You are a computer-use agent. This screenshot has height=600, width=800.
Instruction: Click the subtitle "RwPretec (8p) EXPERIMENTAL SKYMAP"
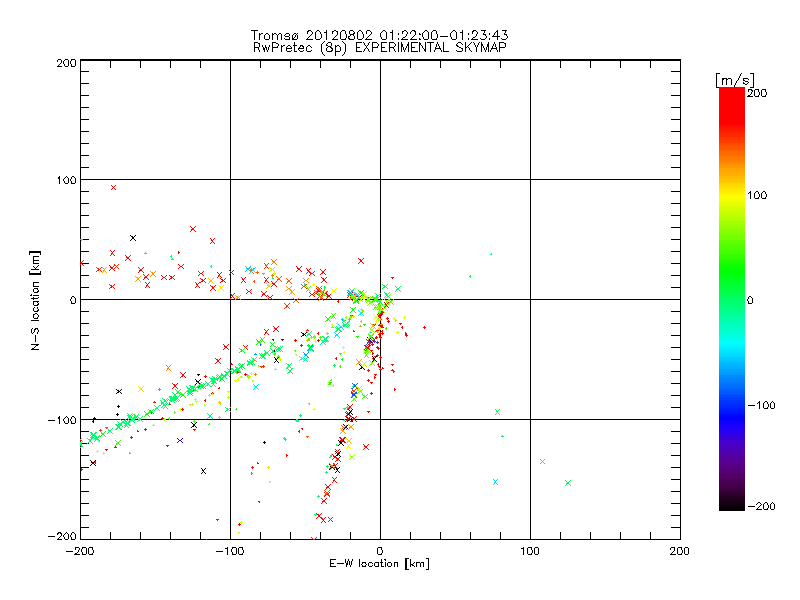(380, 48)
